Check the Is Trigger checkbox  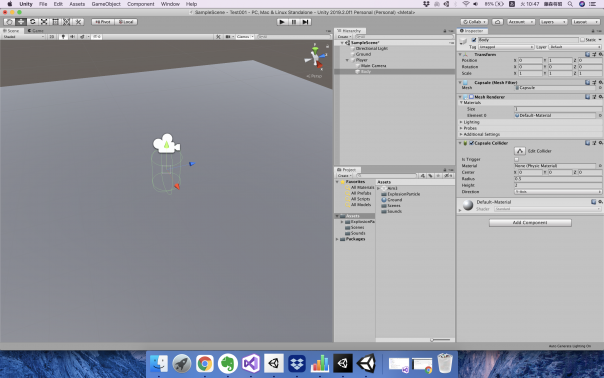(x=517, y=159)
